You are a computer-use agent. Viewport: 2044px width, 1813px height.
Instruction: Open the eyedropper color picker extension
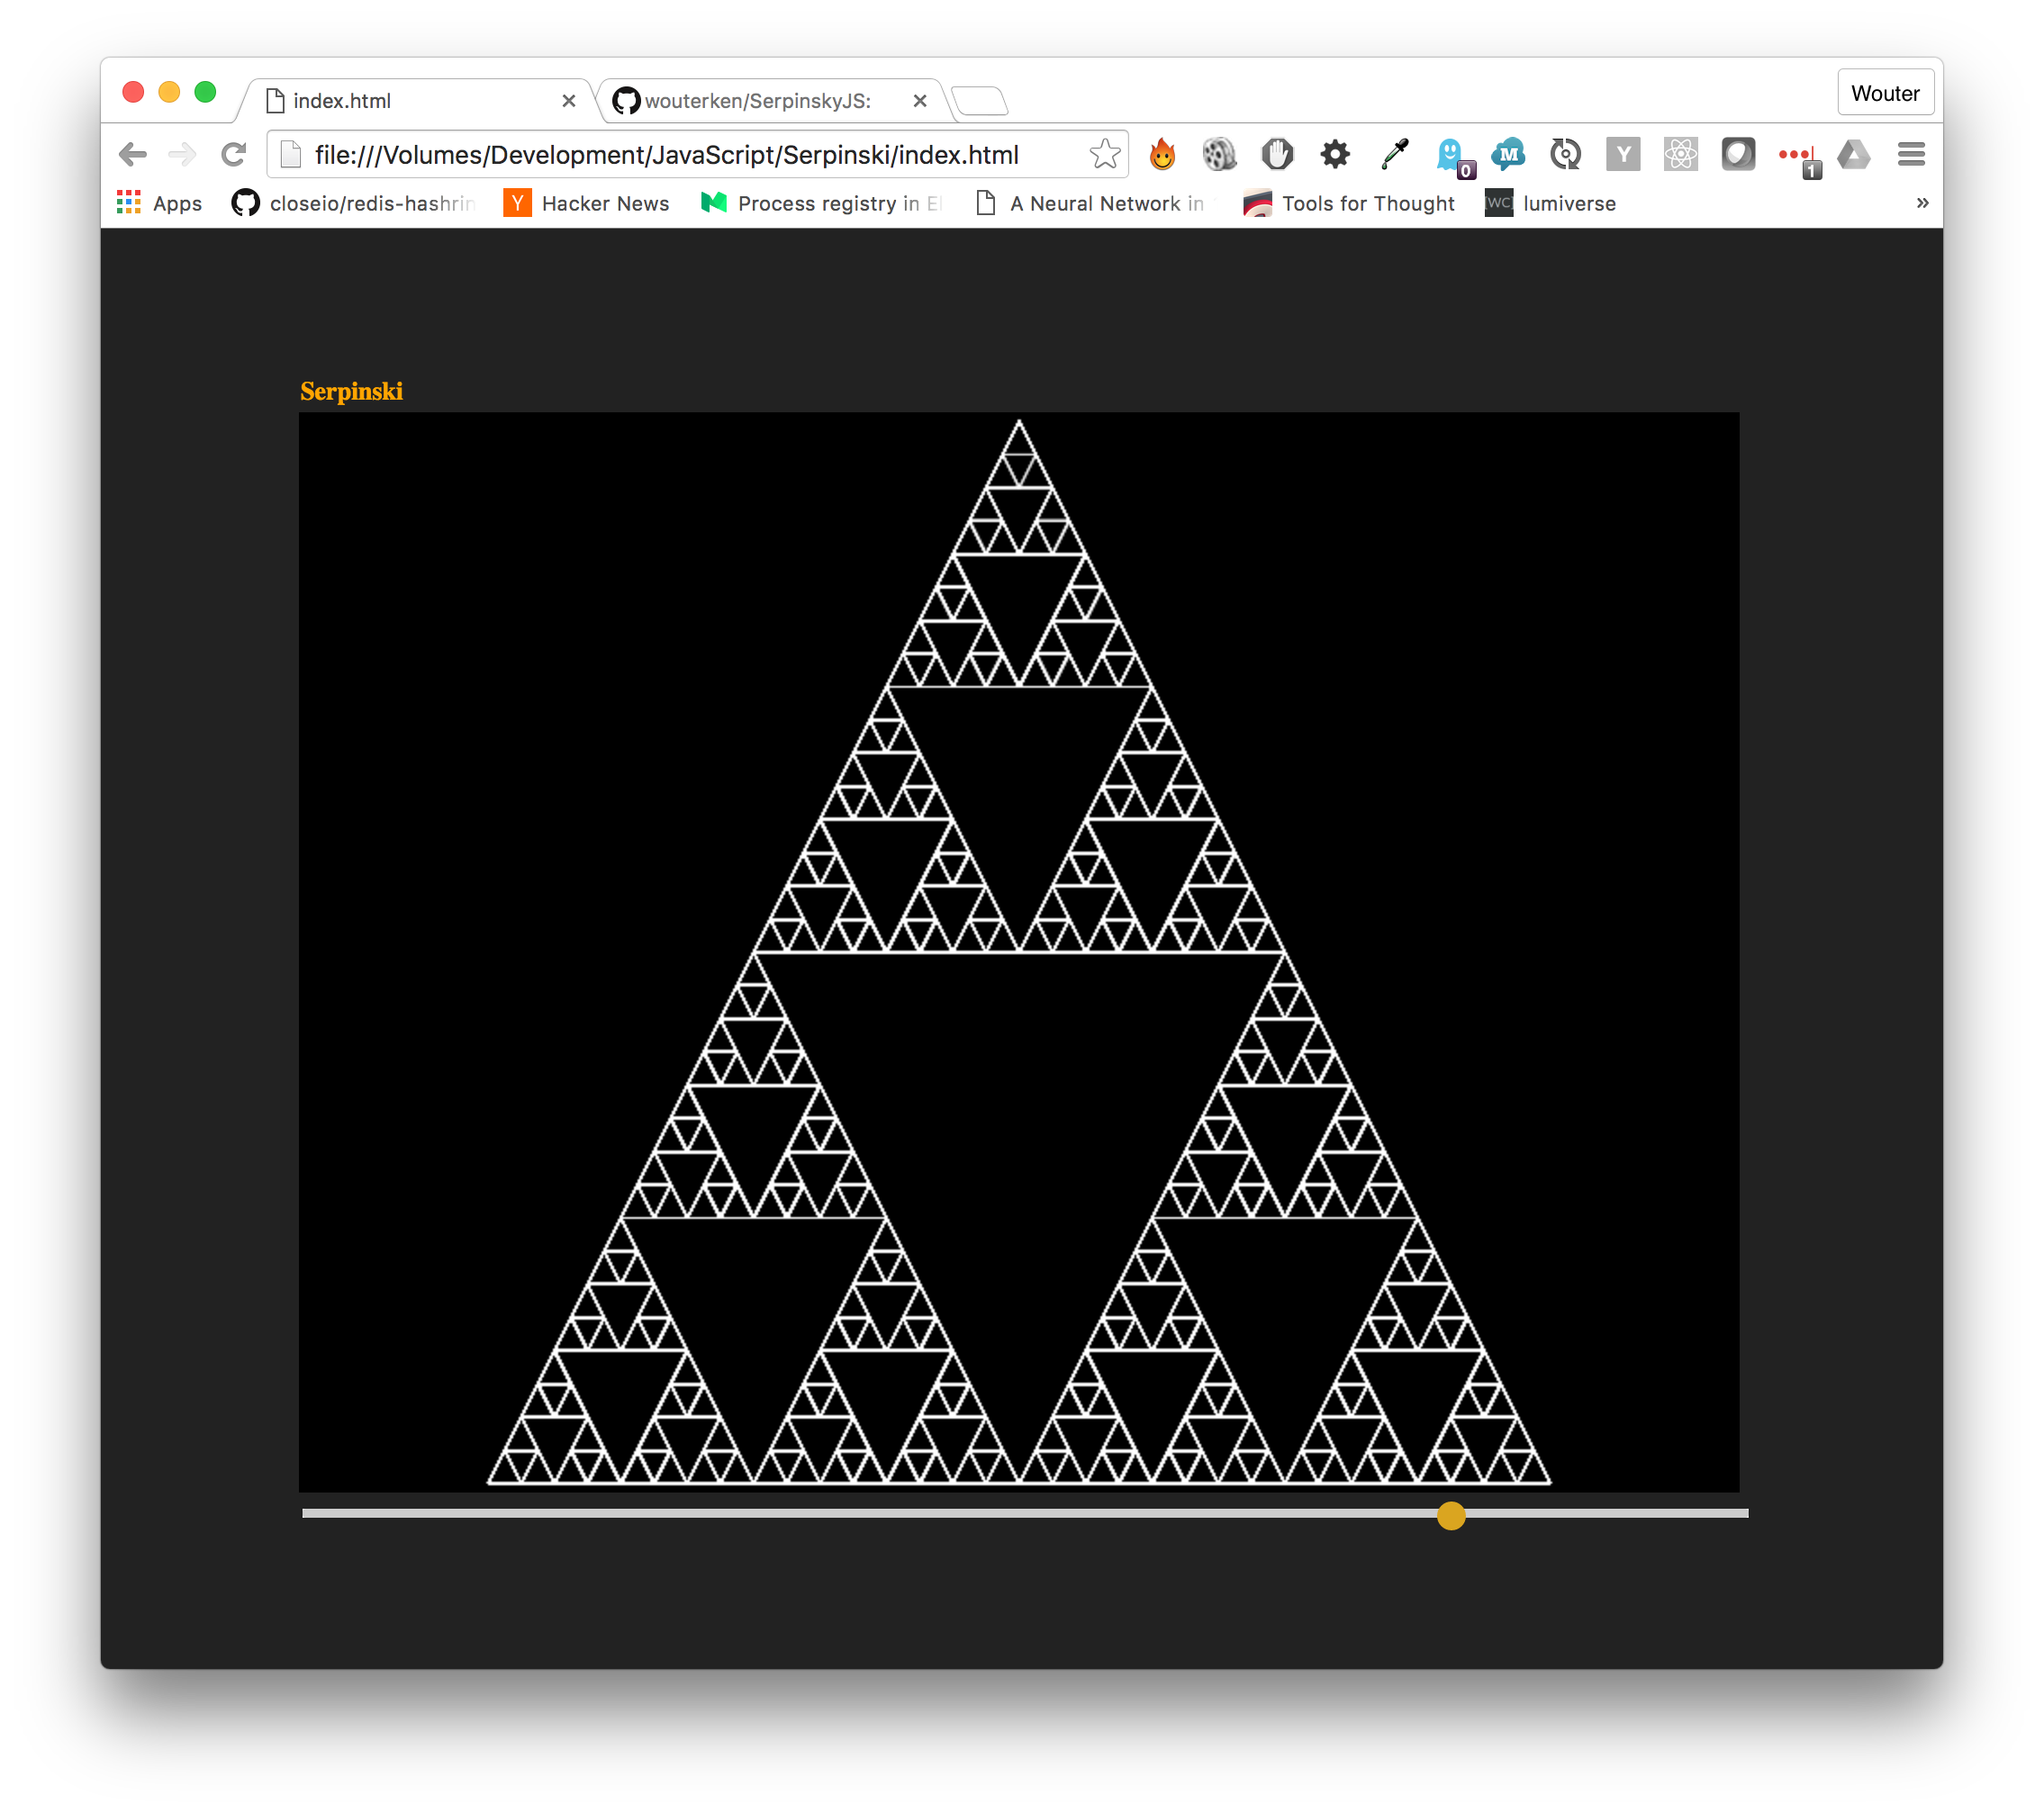pos(1394,154)
